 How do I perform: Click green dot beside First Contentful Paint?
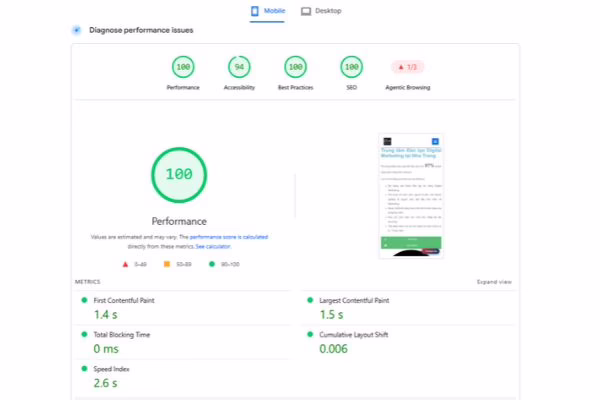84,300
